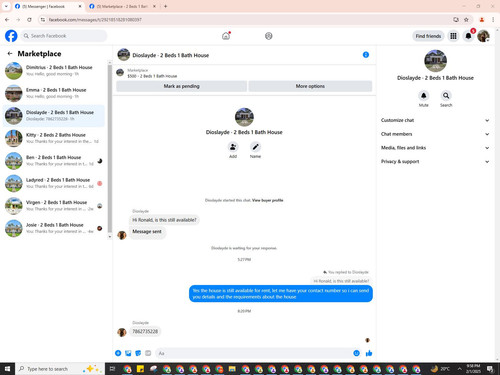Open the account profile picture menu
500x375 pixels.
(x=483, y=36)
